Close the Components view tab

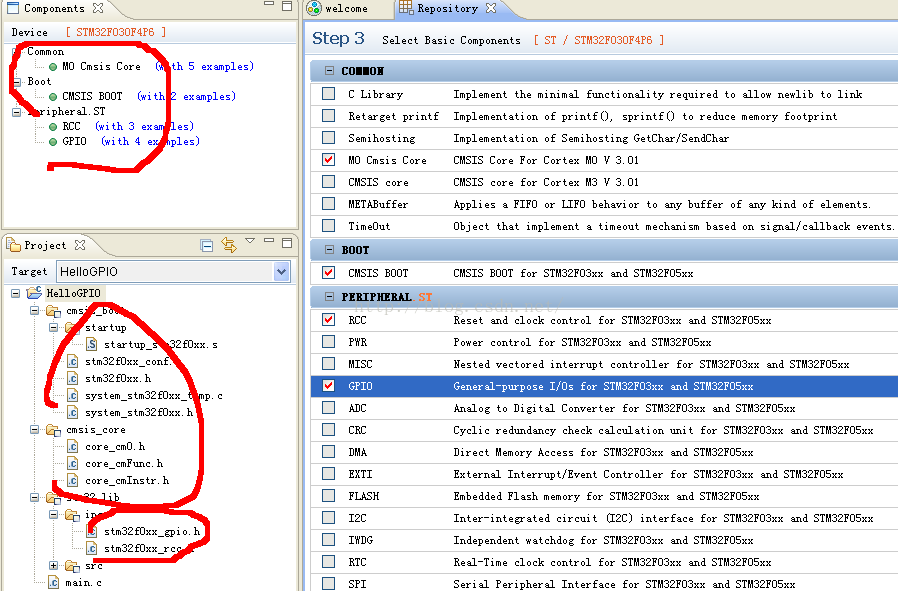coord(98,8)
